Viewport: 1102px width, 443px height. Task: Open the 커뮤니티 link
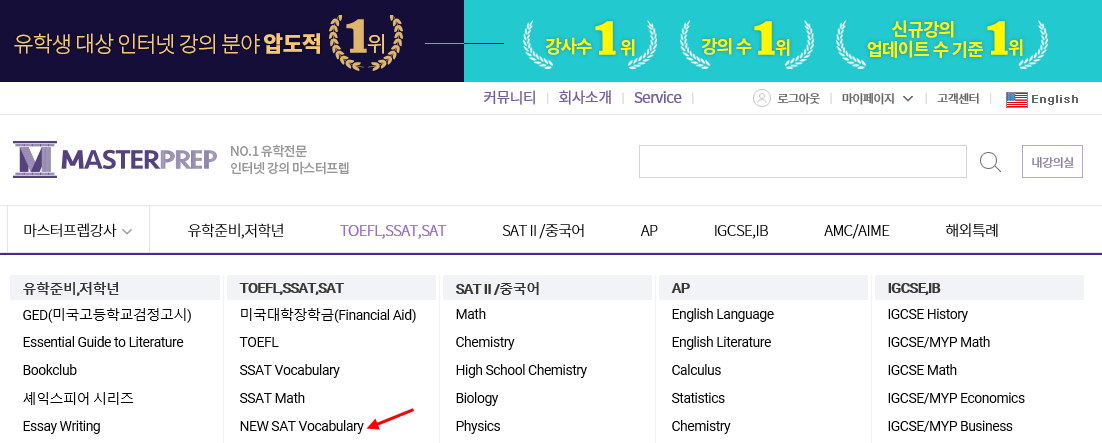point(510,98)
